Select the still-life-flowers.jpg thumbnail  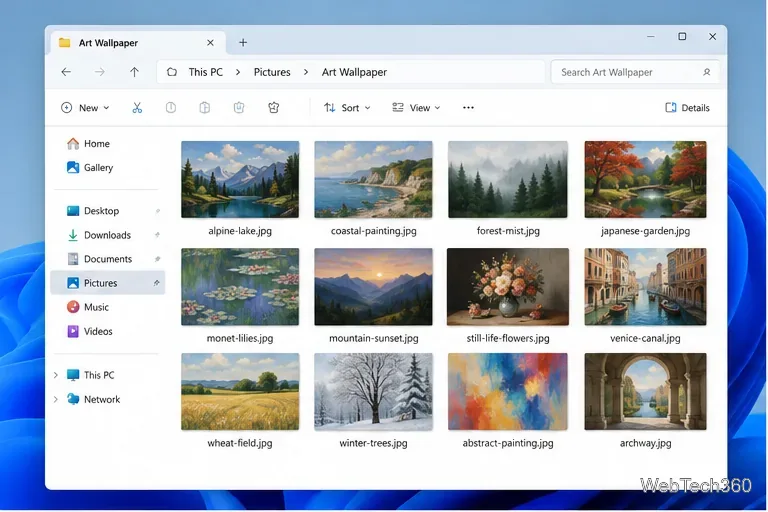[x=508, y=287]
